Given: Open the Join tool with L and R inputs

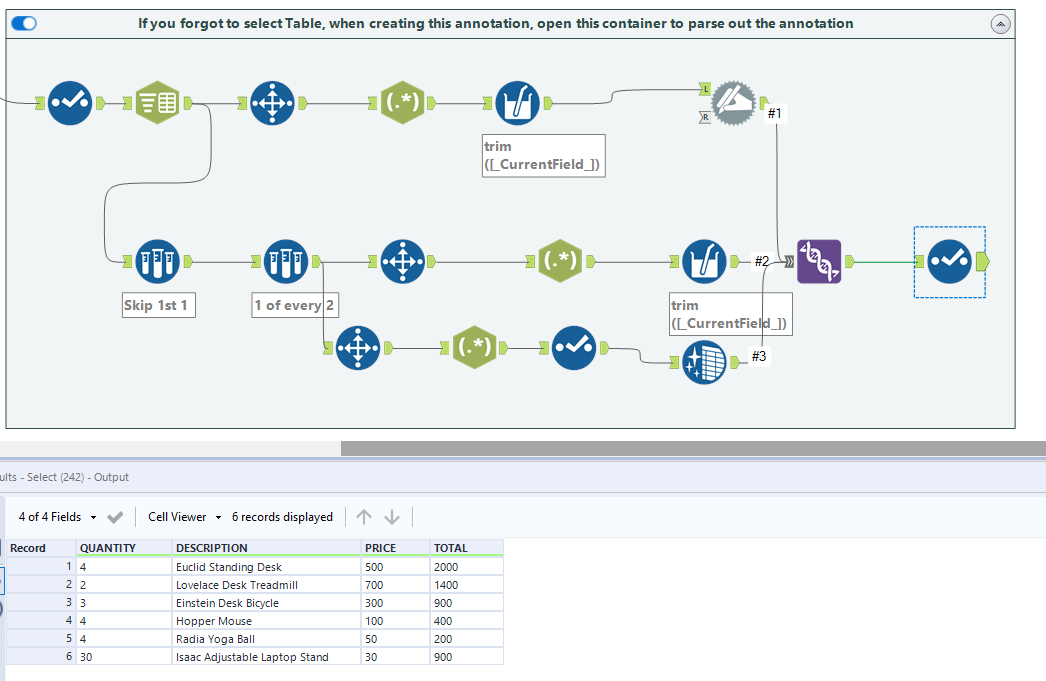Looking at the screenshot, I should (733, 100).
